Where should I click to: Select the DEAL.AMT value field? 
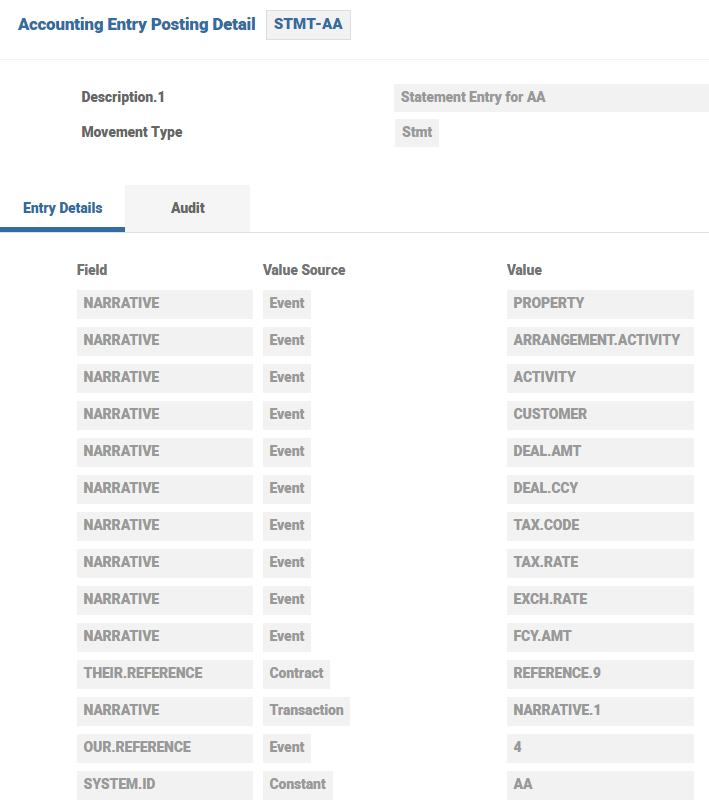click(600, 452)
